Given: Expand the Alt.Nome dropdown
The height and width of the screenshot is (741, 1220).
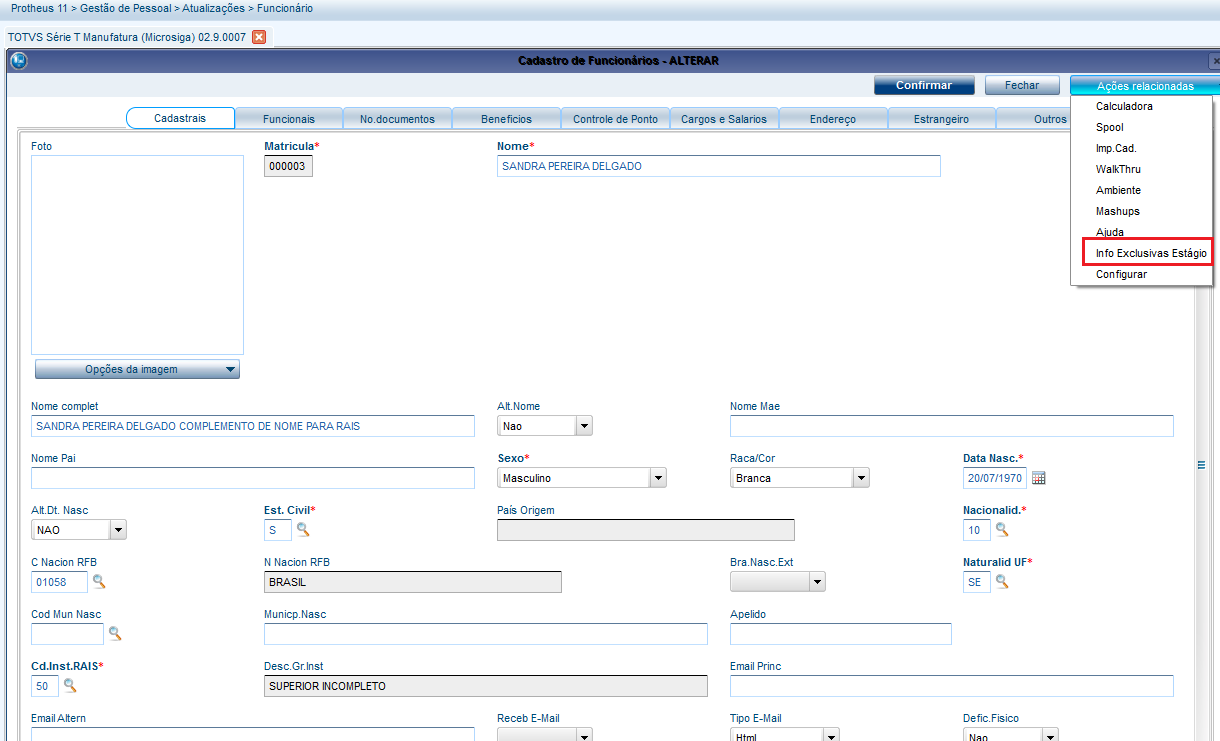Looking at the screenshot, I should pyautogui.click(x=584, y=426).
